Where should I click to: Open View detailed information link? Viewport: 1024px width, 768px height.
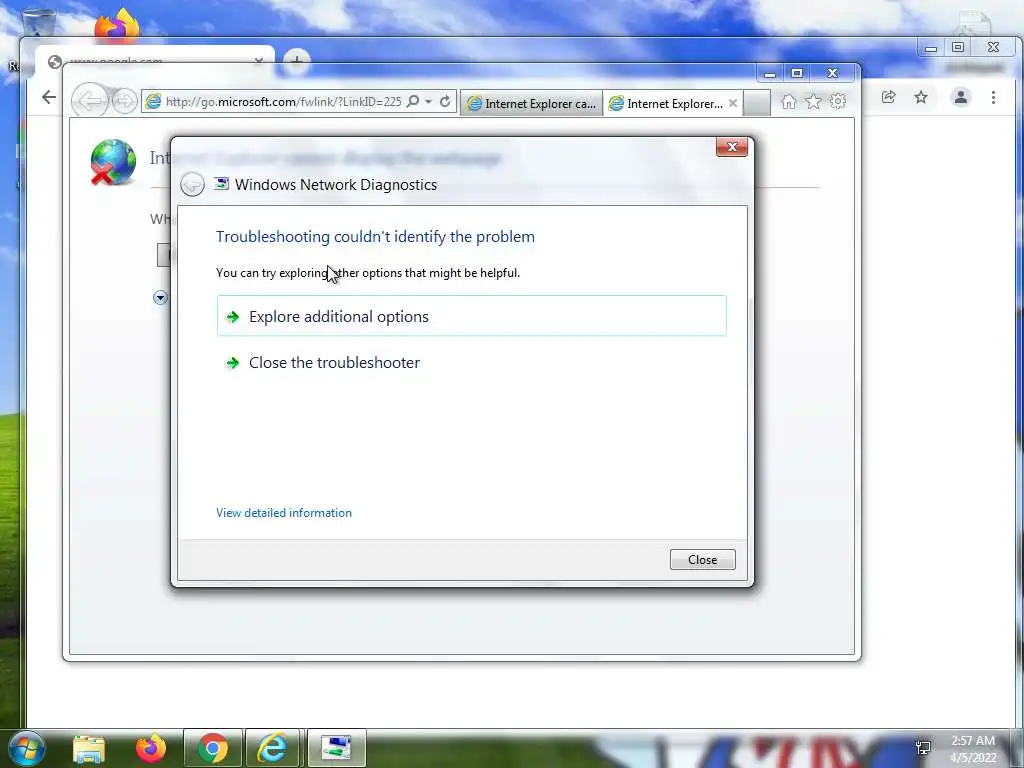coord(283,513)
